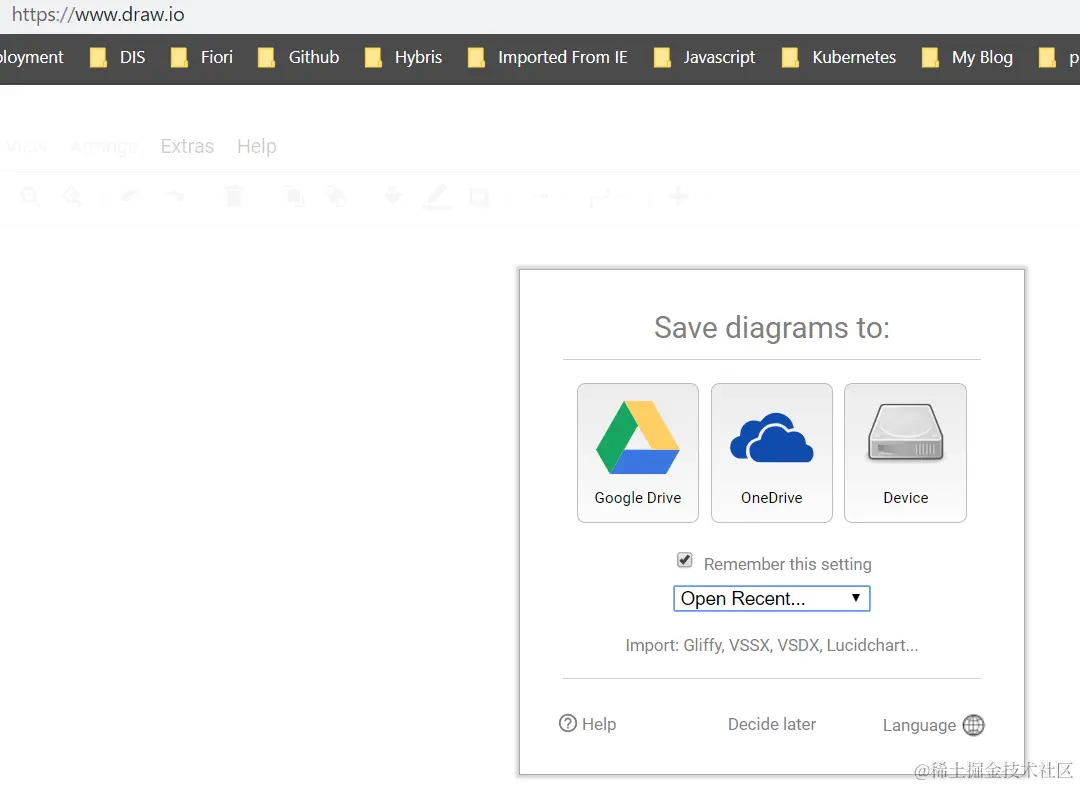The height and width of the screenshot is (787, 1080).
Task: Click the faded undo arrow icon
Action: click(x=130, y=197)
